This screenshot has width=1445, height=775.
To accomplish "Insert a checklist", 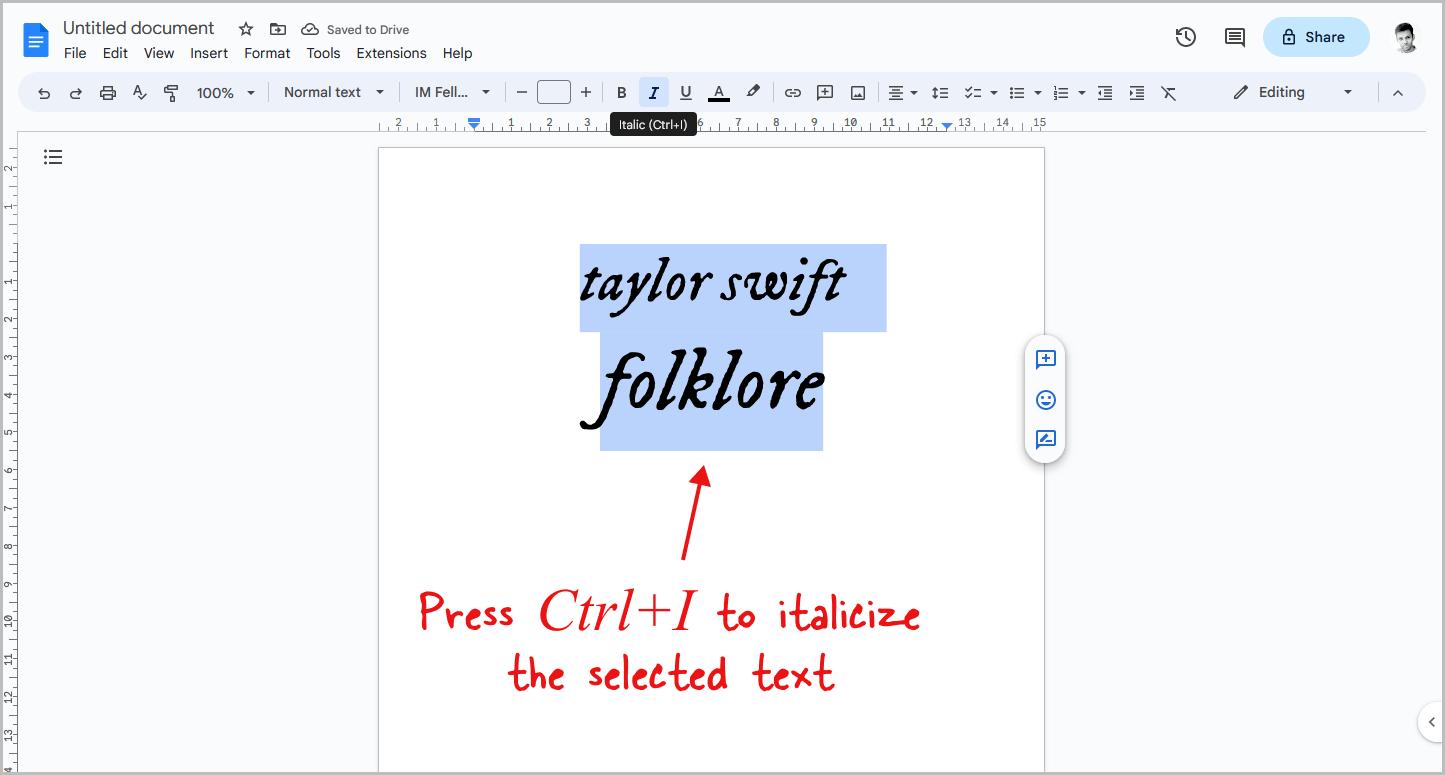I will click(x=972, y=93).
